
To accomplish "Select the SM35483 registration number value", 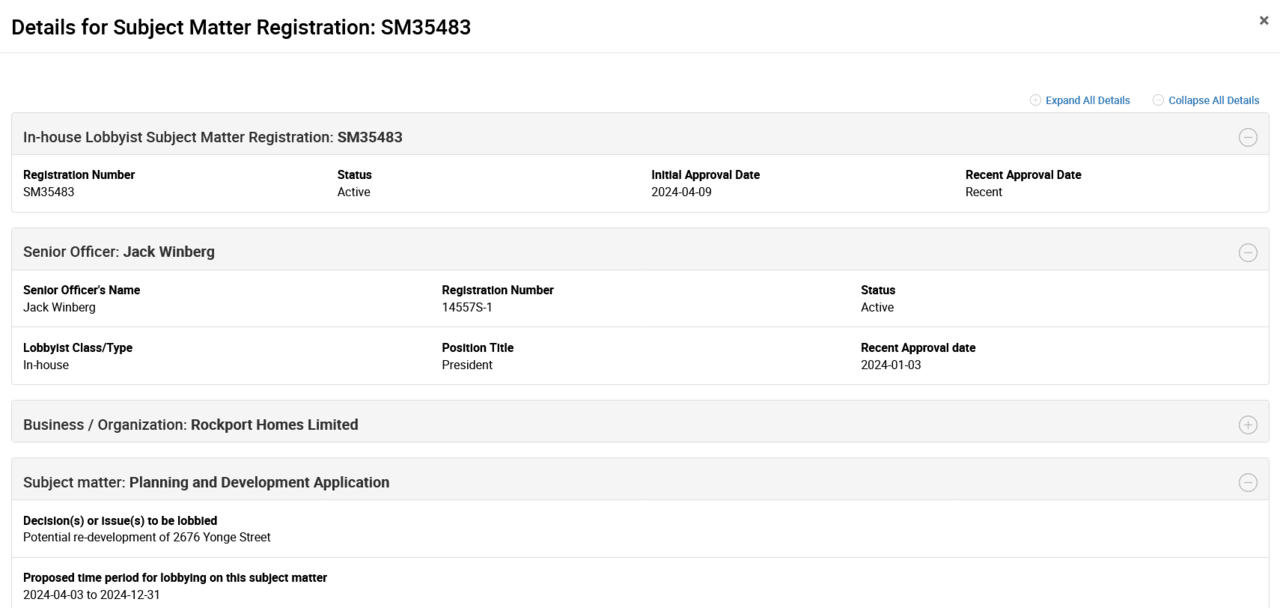I will coord(49,192).
